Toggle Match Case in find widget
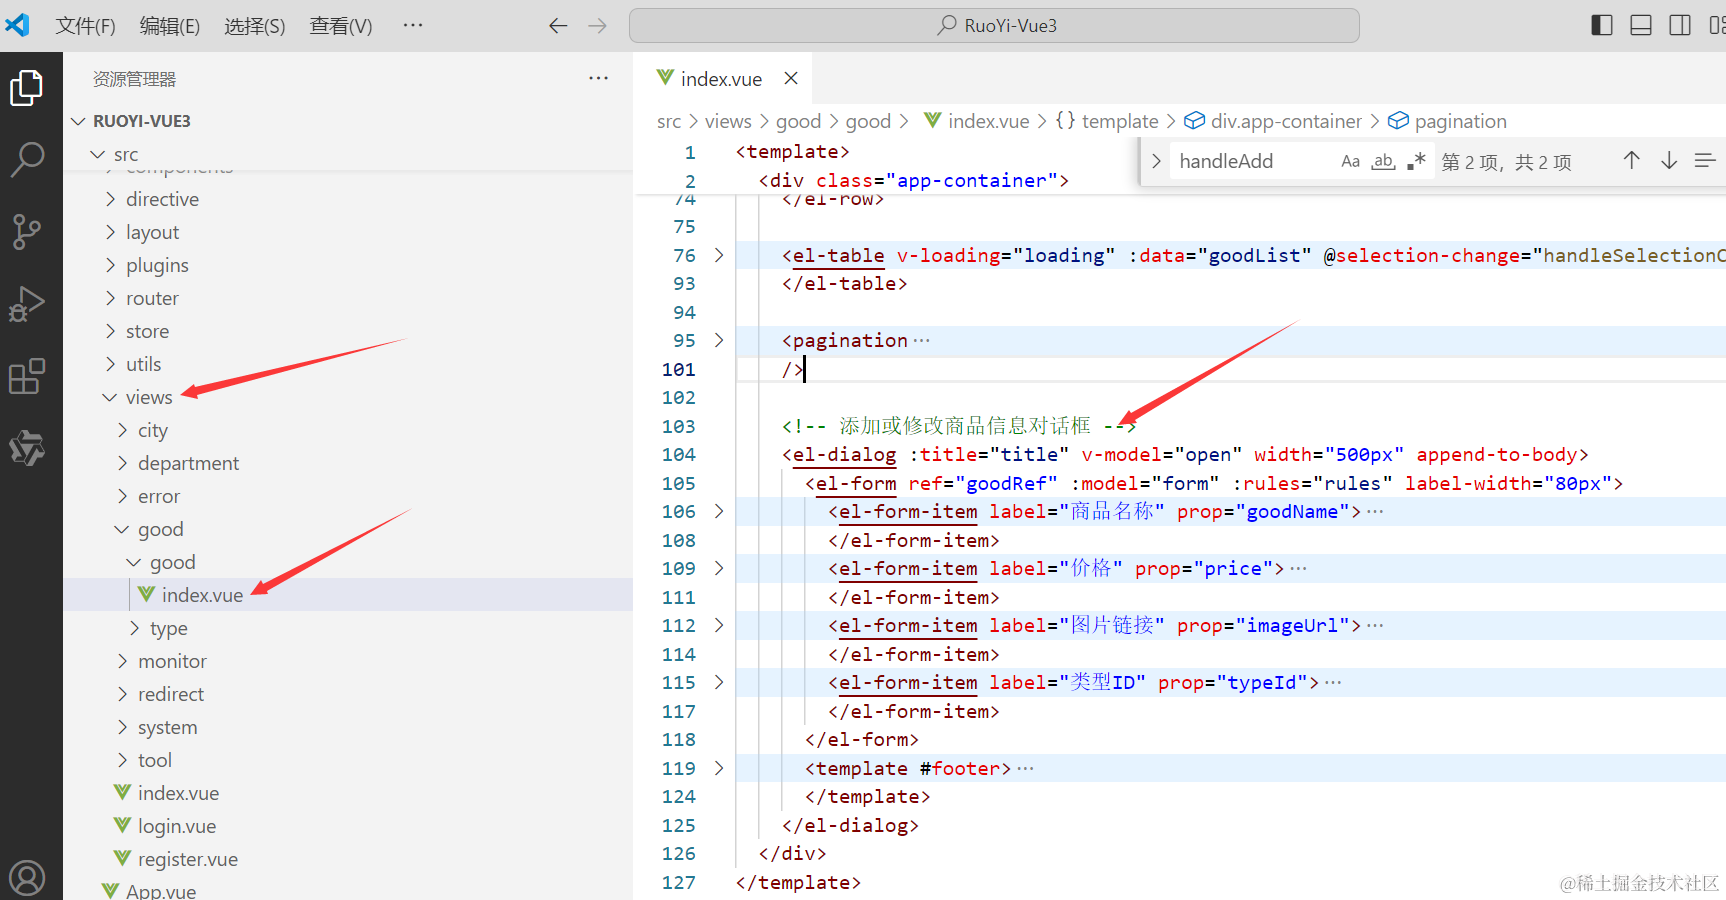 coord(1350,161)
